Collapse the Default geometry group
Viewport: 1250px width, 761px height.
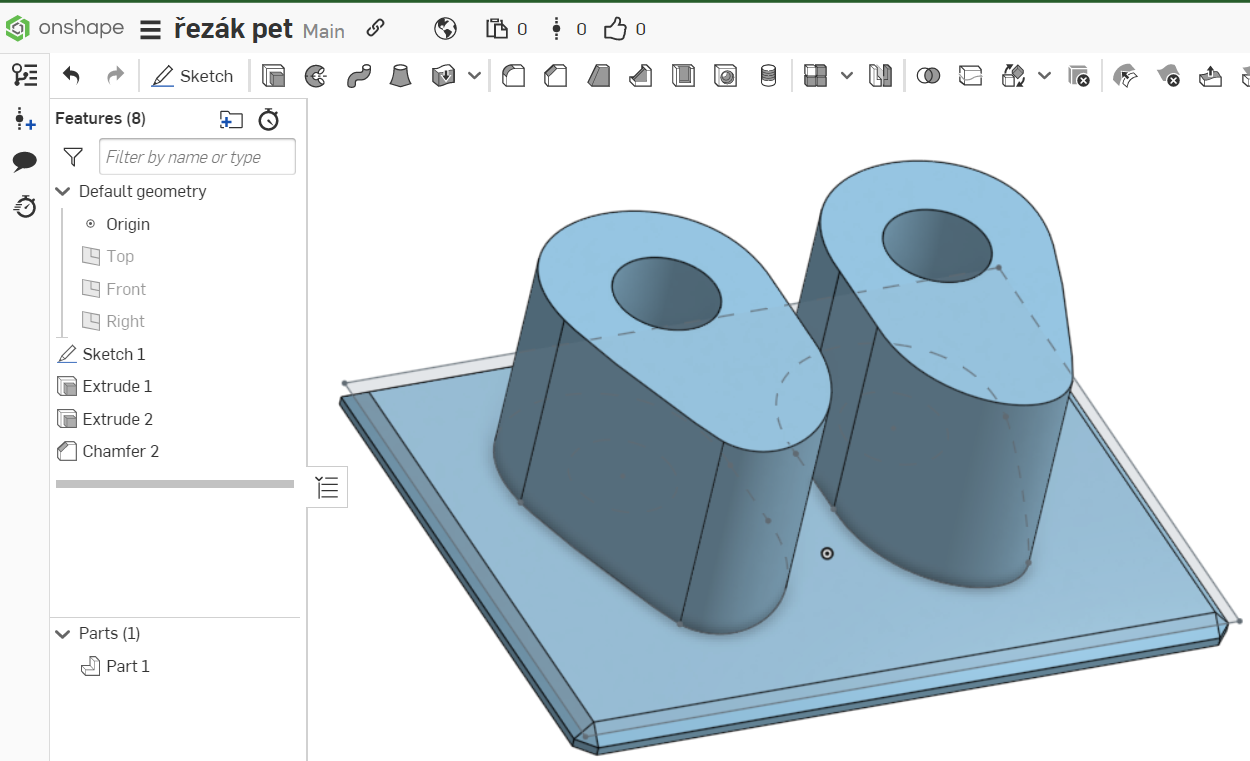pyautogui.click(x=63, y=191)
